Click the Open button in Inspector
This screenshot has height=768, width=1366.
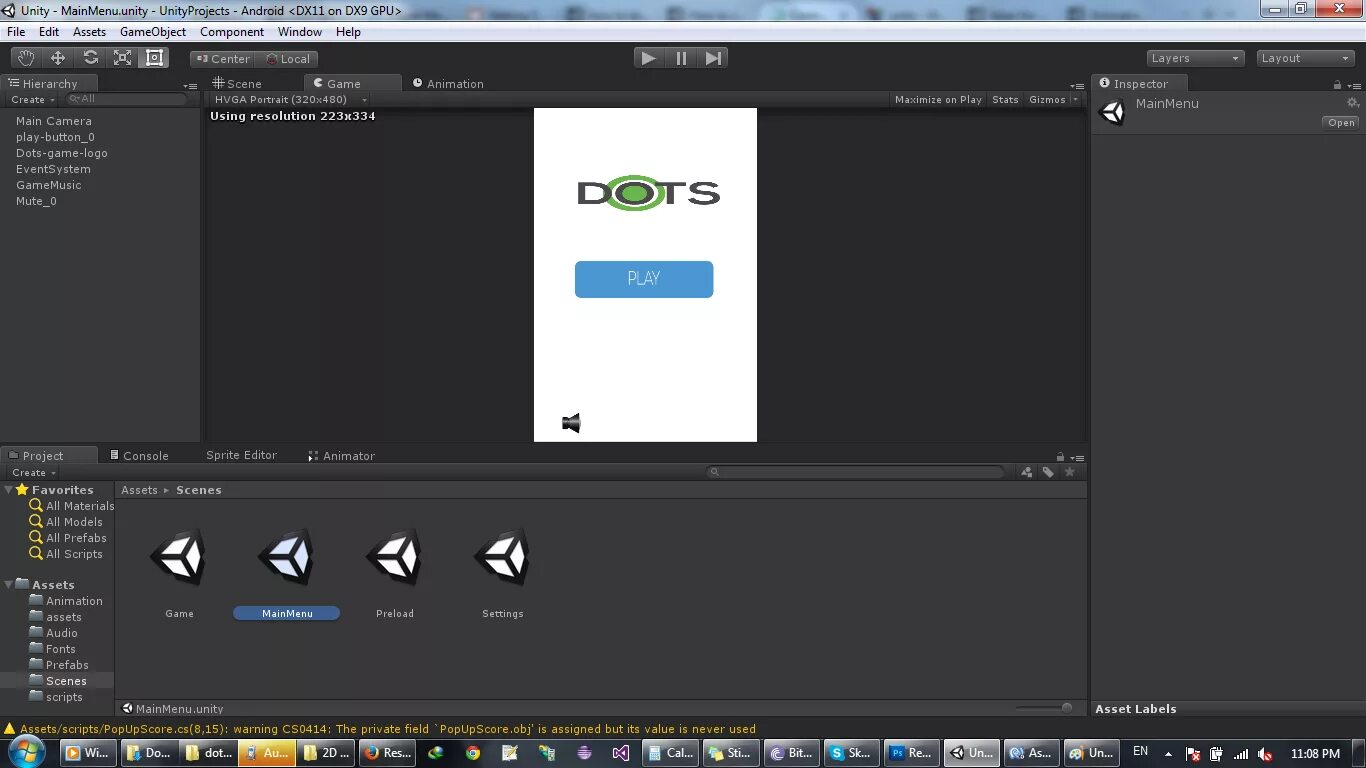tap(1341, 123)
